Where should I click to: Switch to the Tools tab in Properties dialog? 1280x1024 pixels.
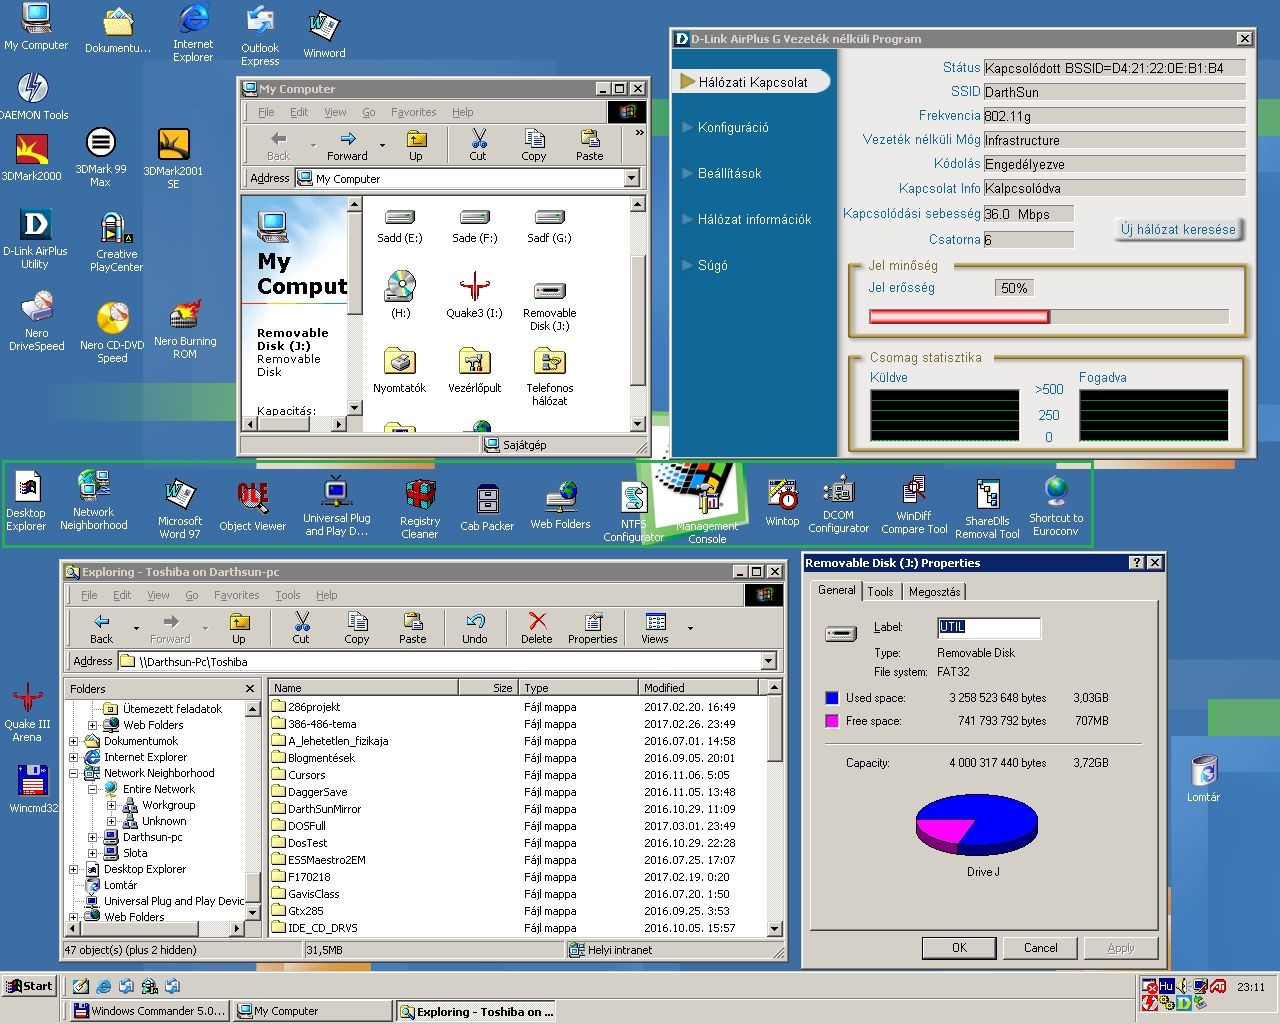click(880, 592)
